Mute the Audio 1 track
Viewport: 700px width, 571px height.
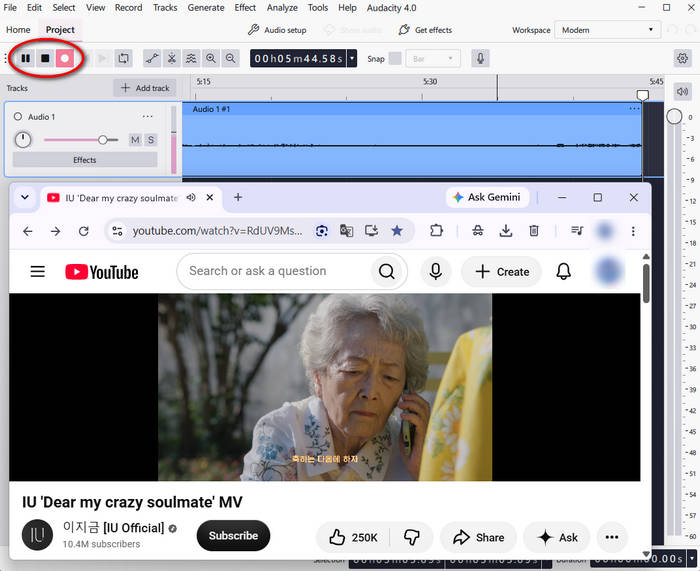pyautogui.click(x=135, y=140)
